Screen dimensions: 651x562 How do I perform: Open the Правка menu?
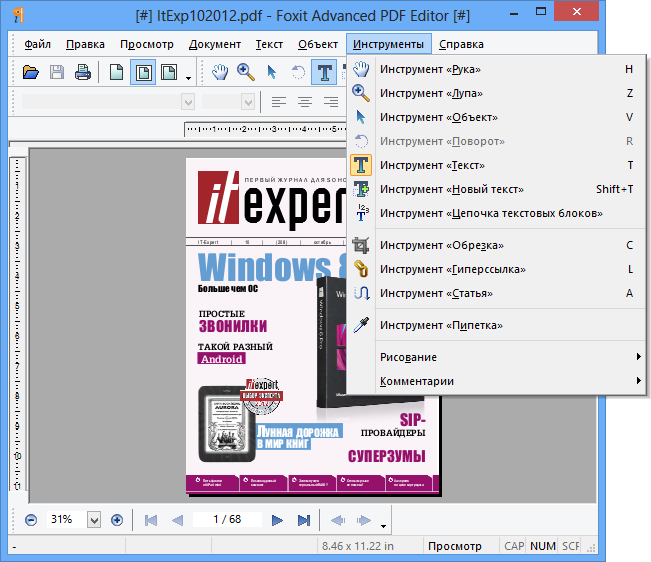(x=85, y=44)
